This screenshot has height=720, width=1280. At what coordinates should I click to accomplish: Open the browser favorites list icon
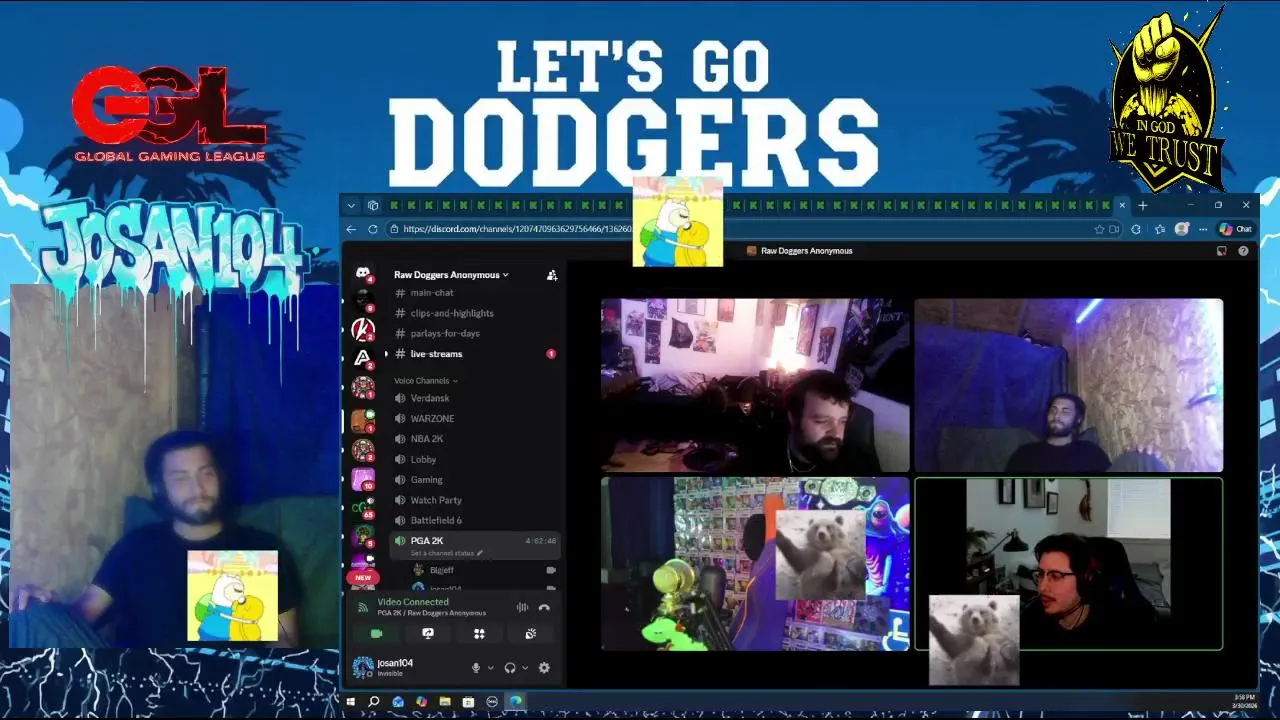pyautogui.click(x=1159, y=229)
